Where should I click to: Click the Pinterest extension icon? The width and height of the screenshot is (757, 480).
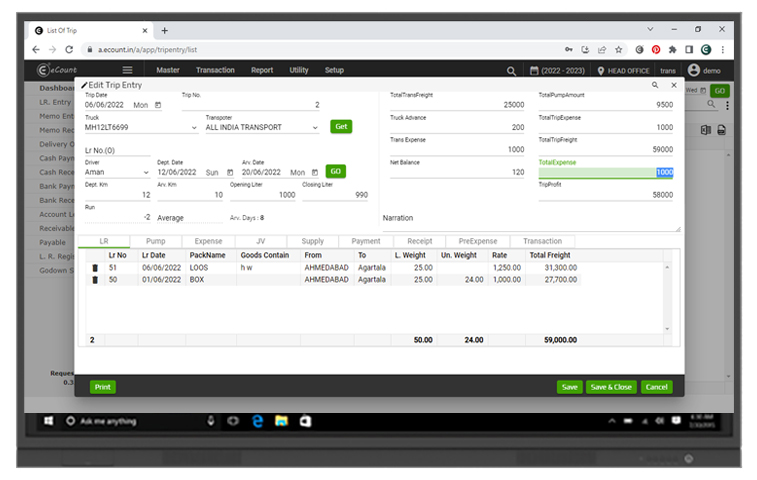pyautogui.click(x=656, y=49)
